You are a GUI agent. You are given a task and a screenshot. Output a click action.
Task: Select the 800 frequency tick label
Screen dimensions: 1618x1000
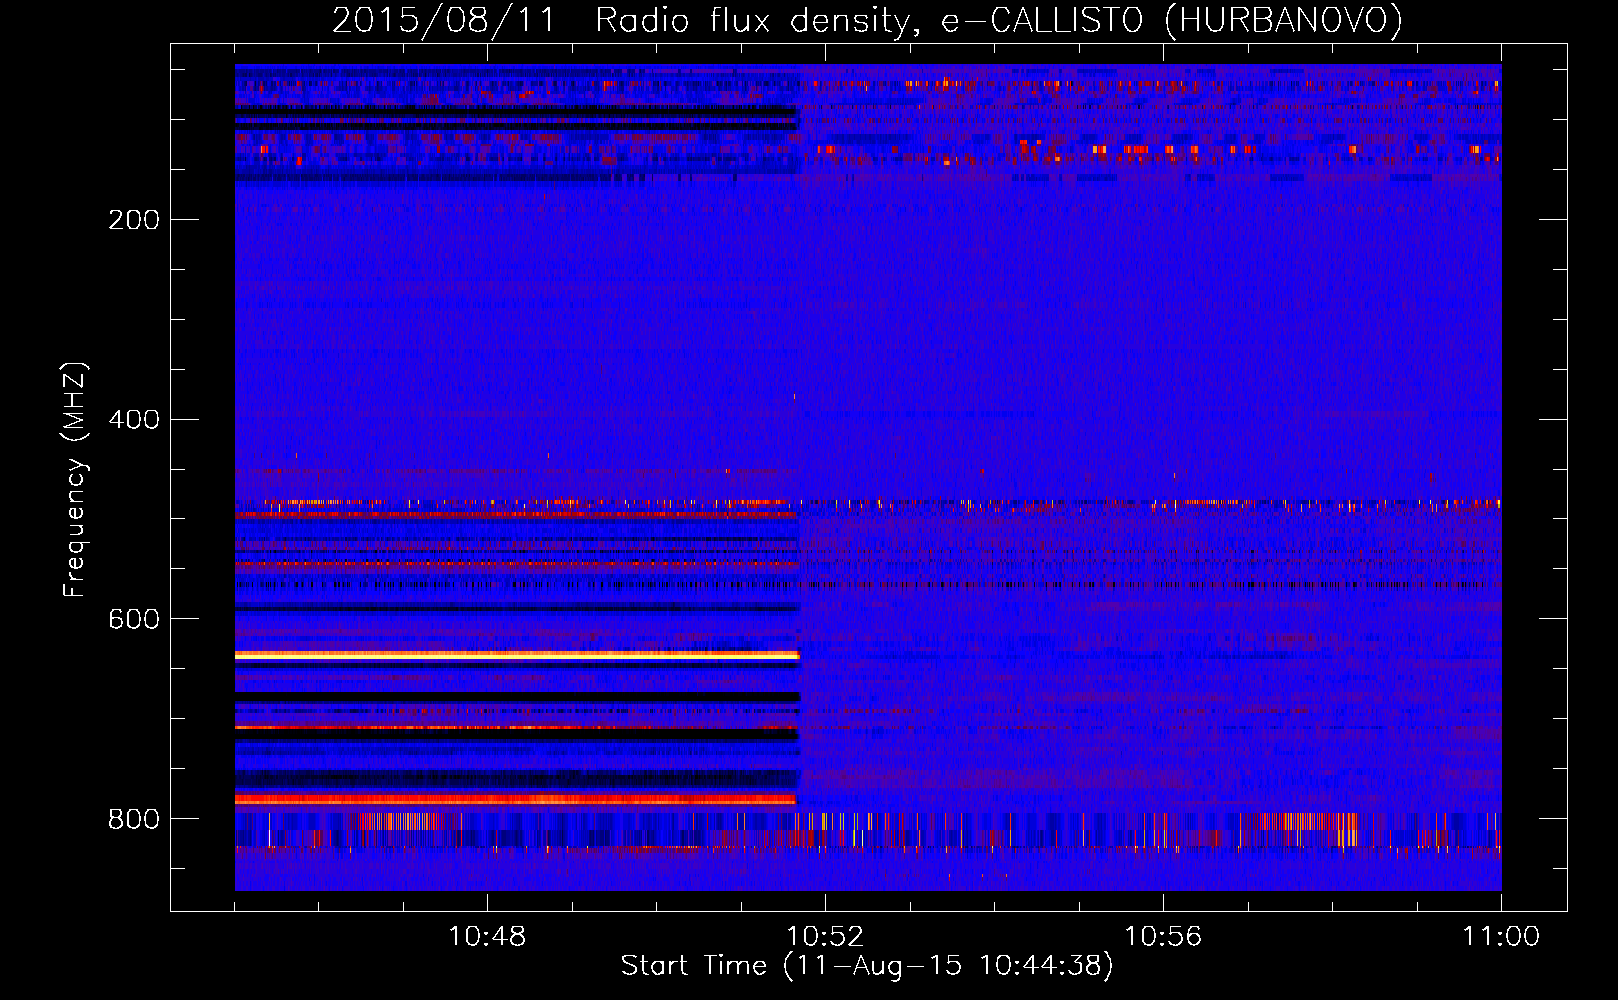pyautogui.click(x=134, y=819)
